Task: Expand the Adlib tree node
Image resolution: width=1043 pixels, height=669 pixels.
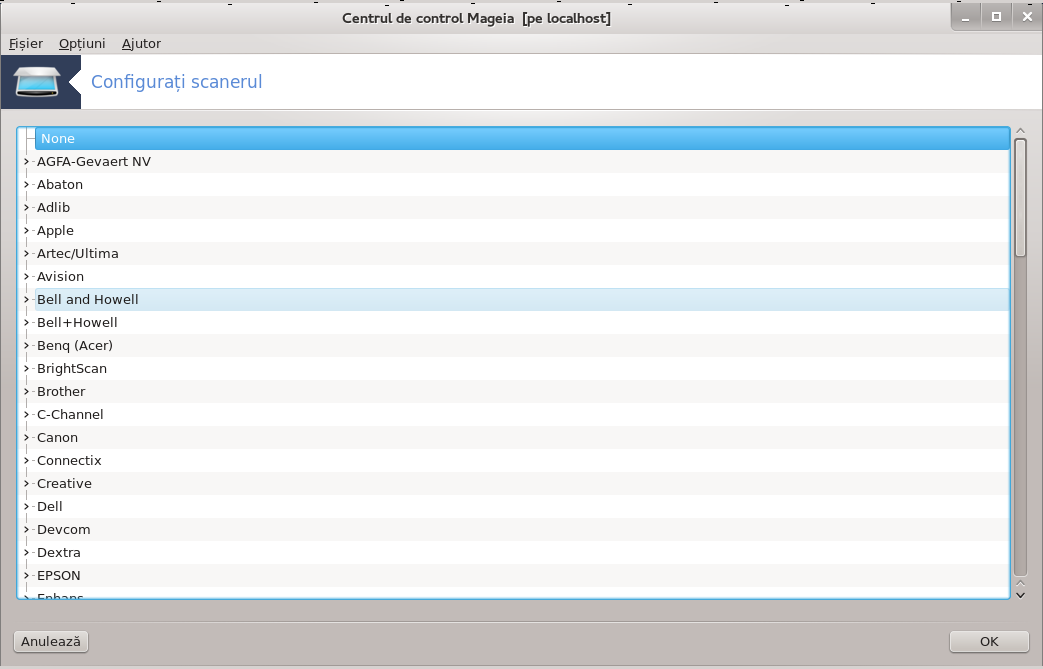Action: 26,207
